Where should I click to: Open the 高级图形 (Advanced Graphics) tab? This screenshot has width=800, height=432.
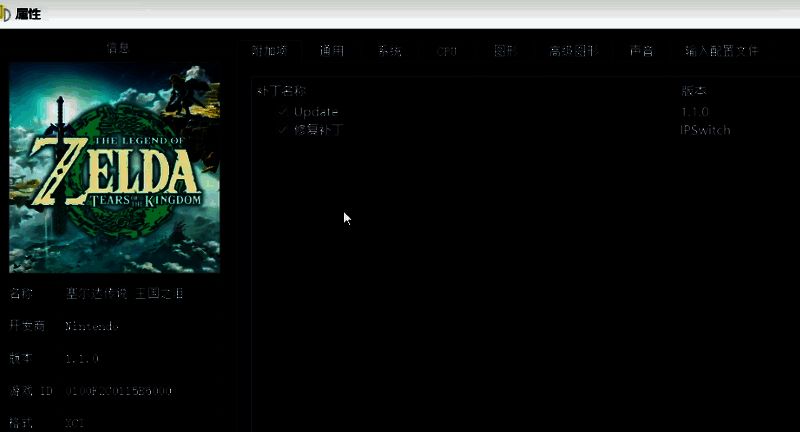pos(574,50)
